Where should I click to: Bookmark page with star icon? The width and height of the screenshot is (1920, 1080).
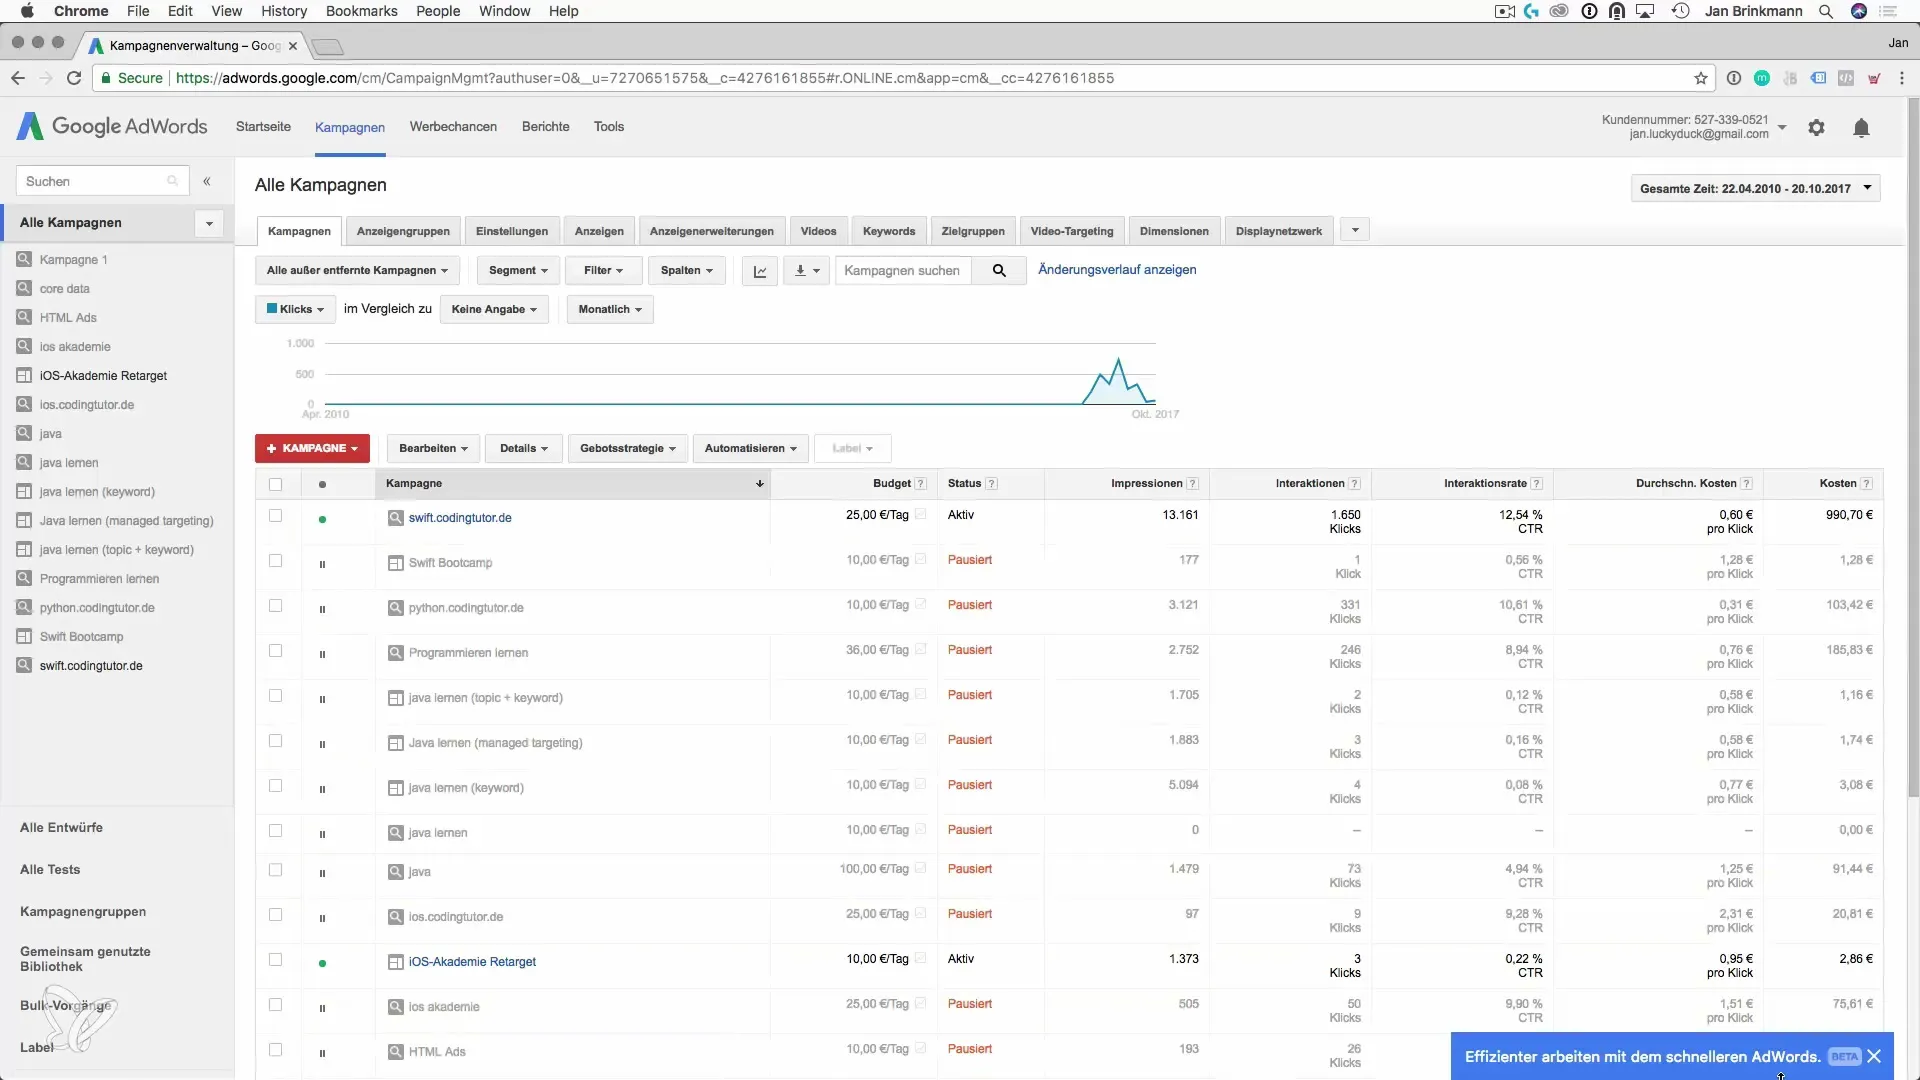[x=1701, y=78]
